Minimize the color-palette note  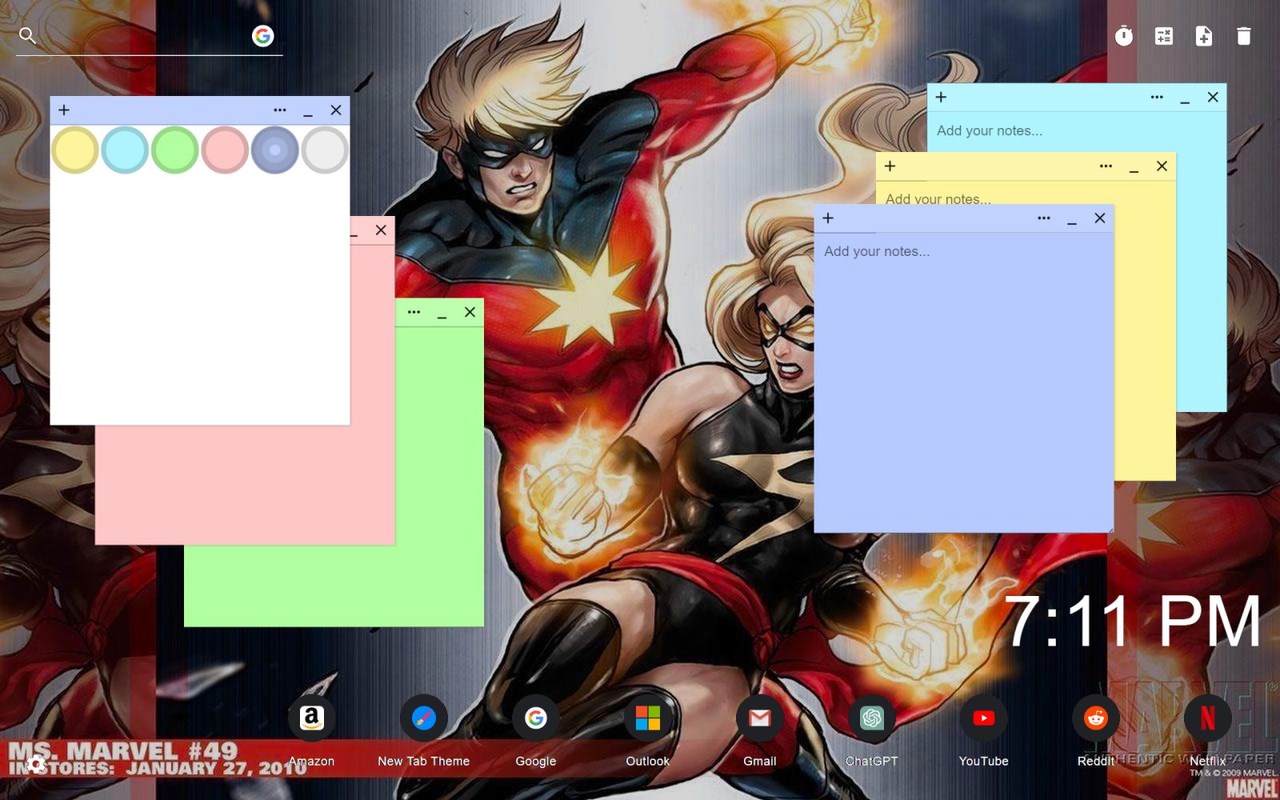click(x=308, y=111)
